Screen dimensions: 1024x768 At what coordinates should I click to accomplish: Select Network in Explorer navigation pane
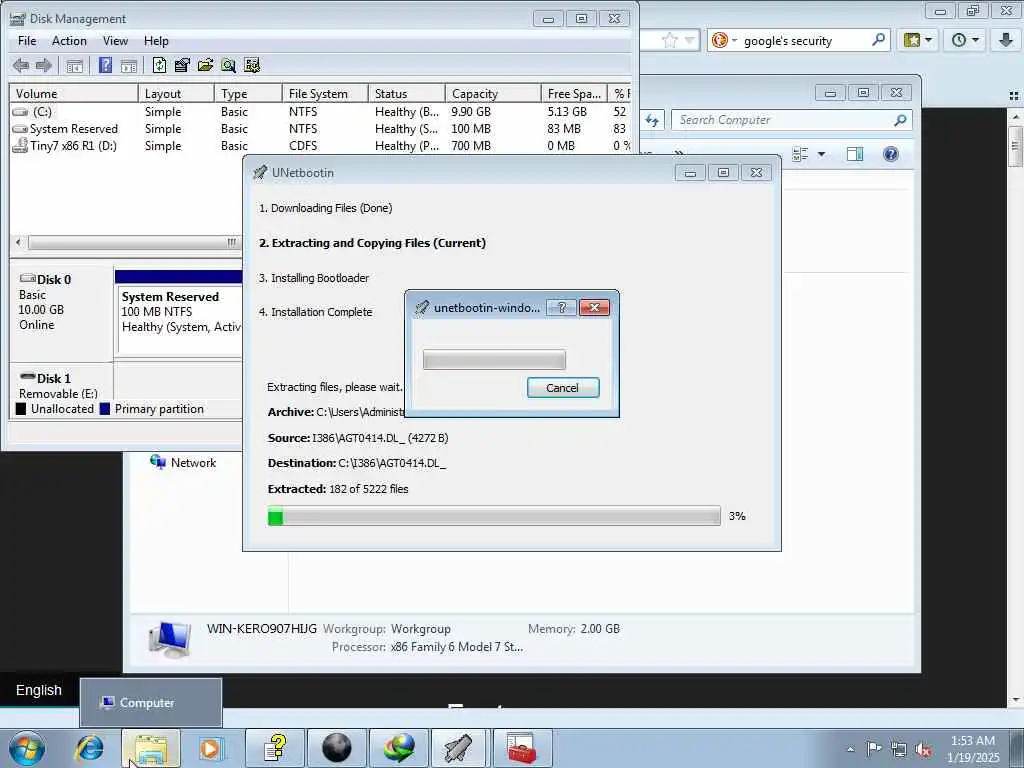(x=183, y=462)
